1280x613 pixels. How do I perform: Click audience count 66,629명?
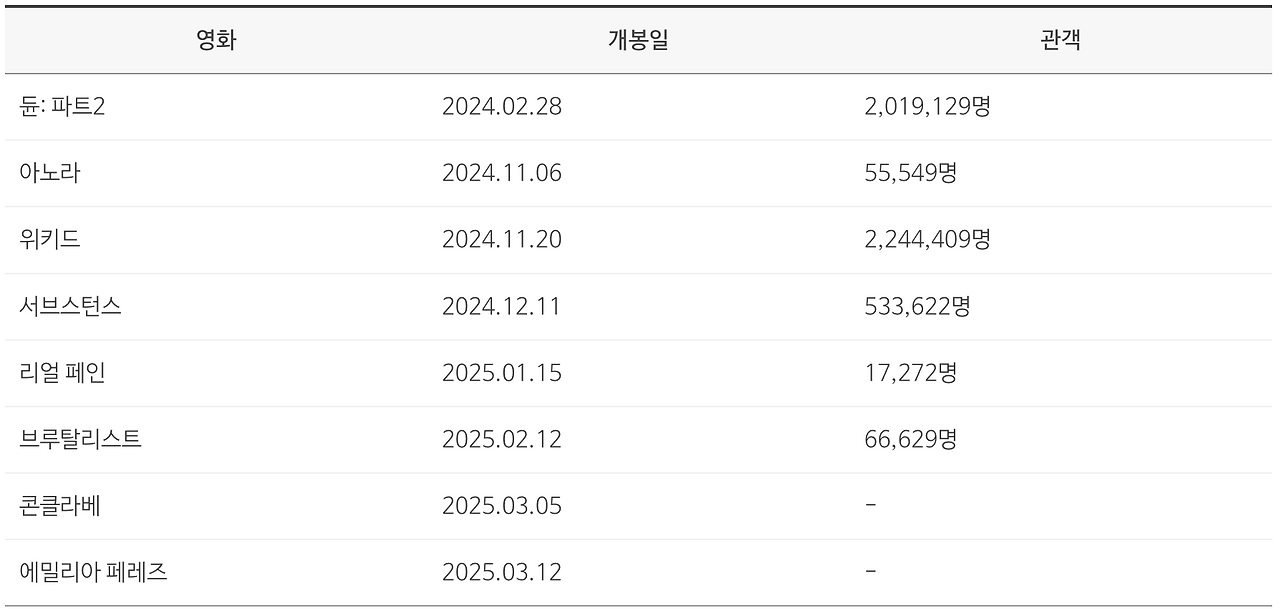[910, 439]
